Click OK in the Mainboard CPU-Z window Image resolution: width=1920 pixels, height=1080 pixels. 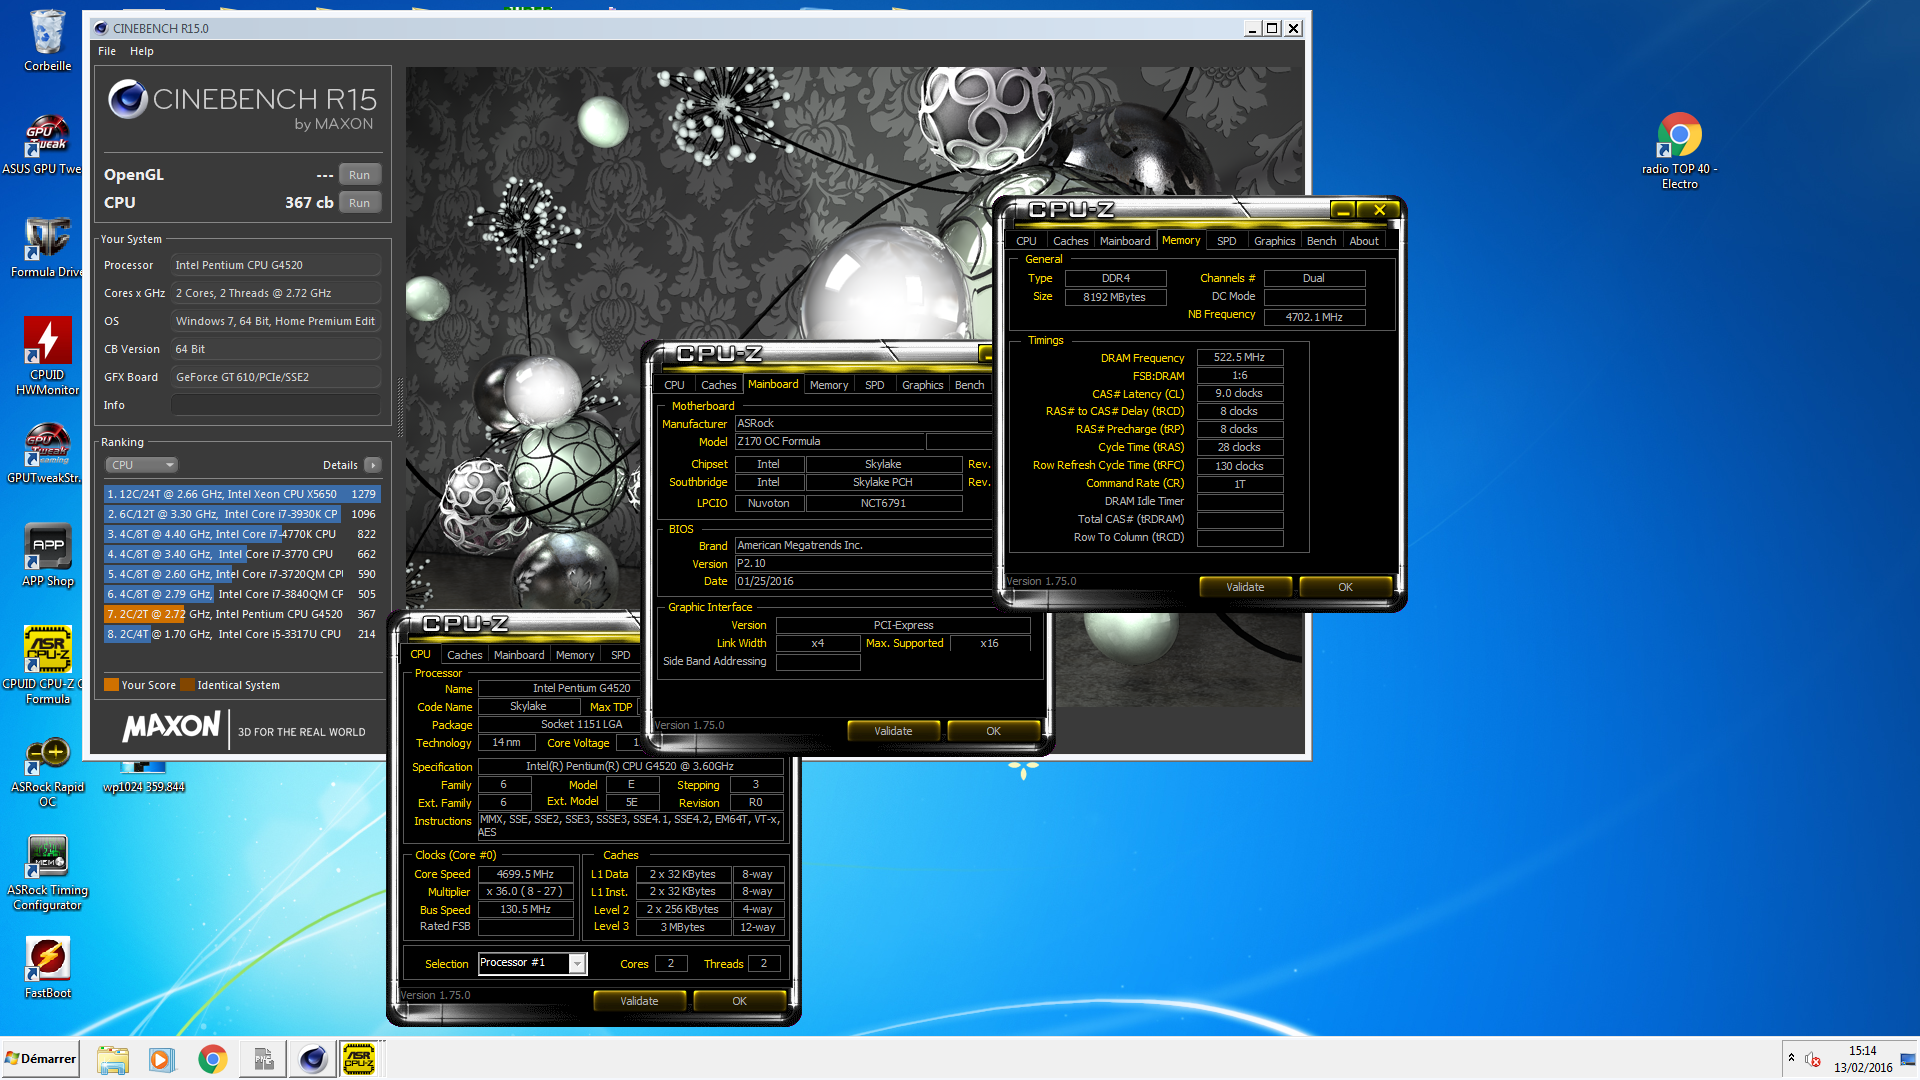tap(993, 731)
